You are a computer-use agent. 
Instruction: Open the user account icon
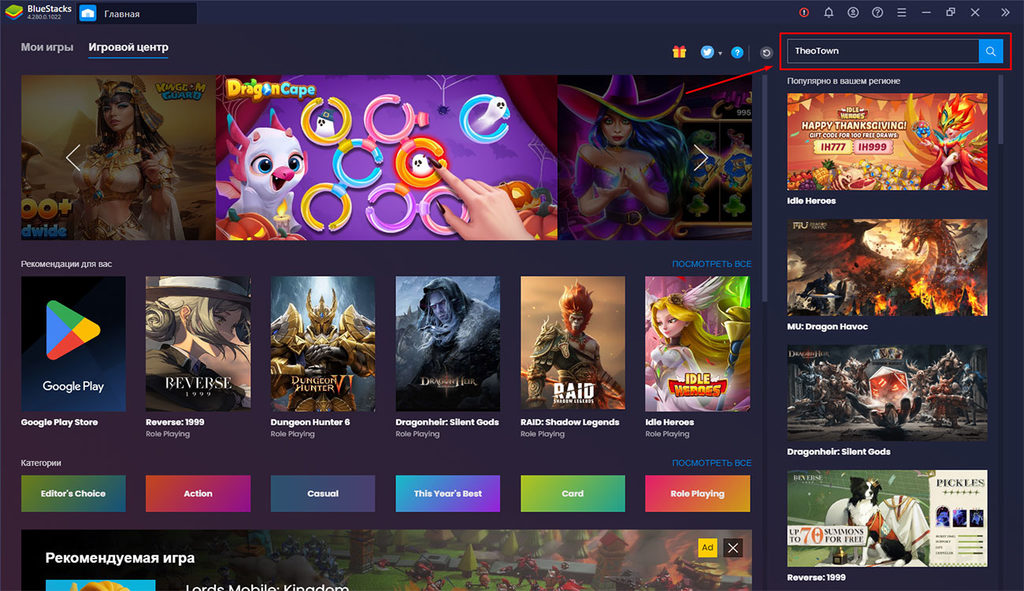[853, 12]
